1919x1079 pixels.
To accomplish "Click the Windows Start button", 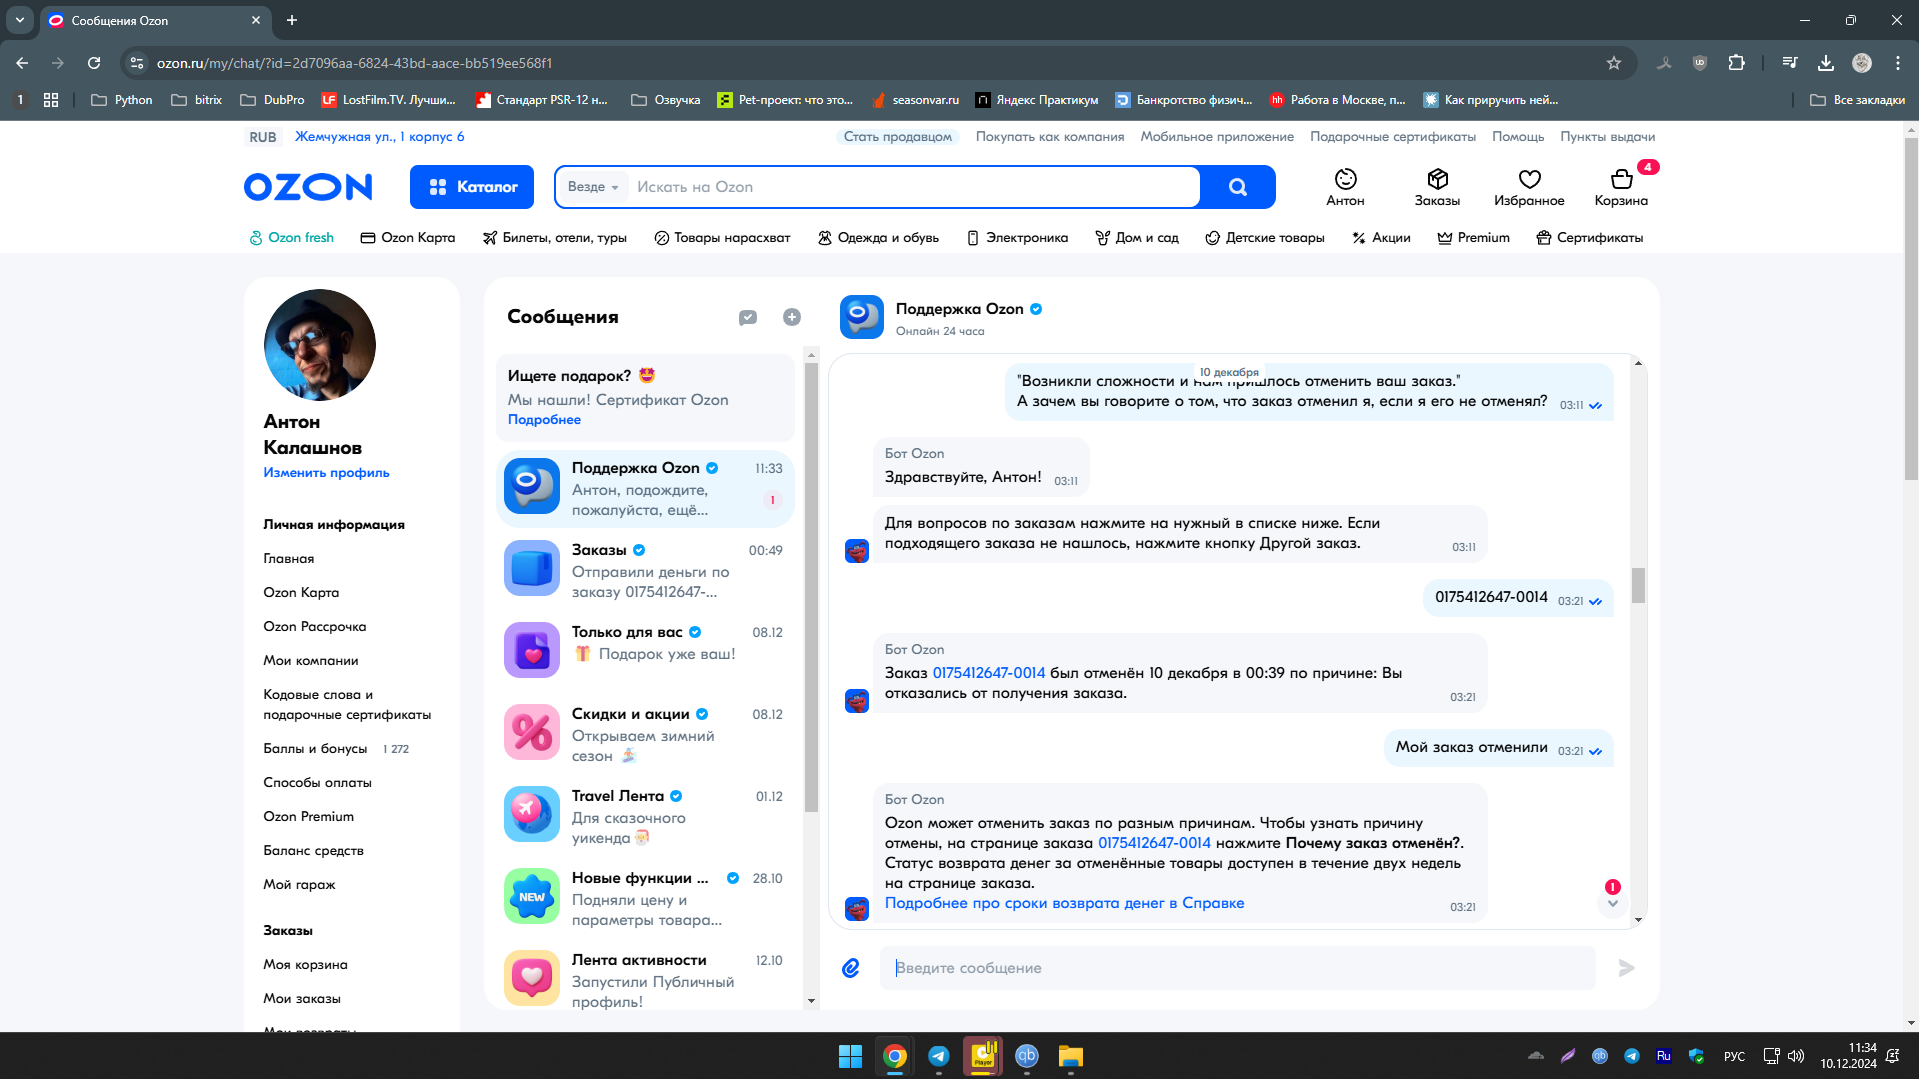I will click(850, 1056).
